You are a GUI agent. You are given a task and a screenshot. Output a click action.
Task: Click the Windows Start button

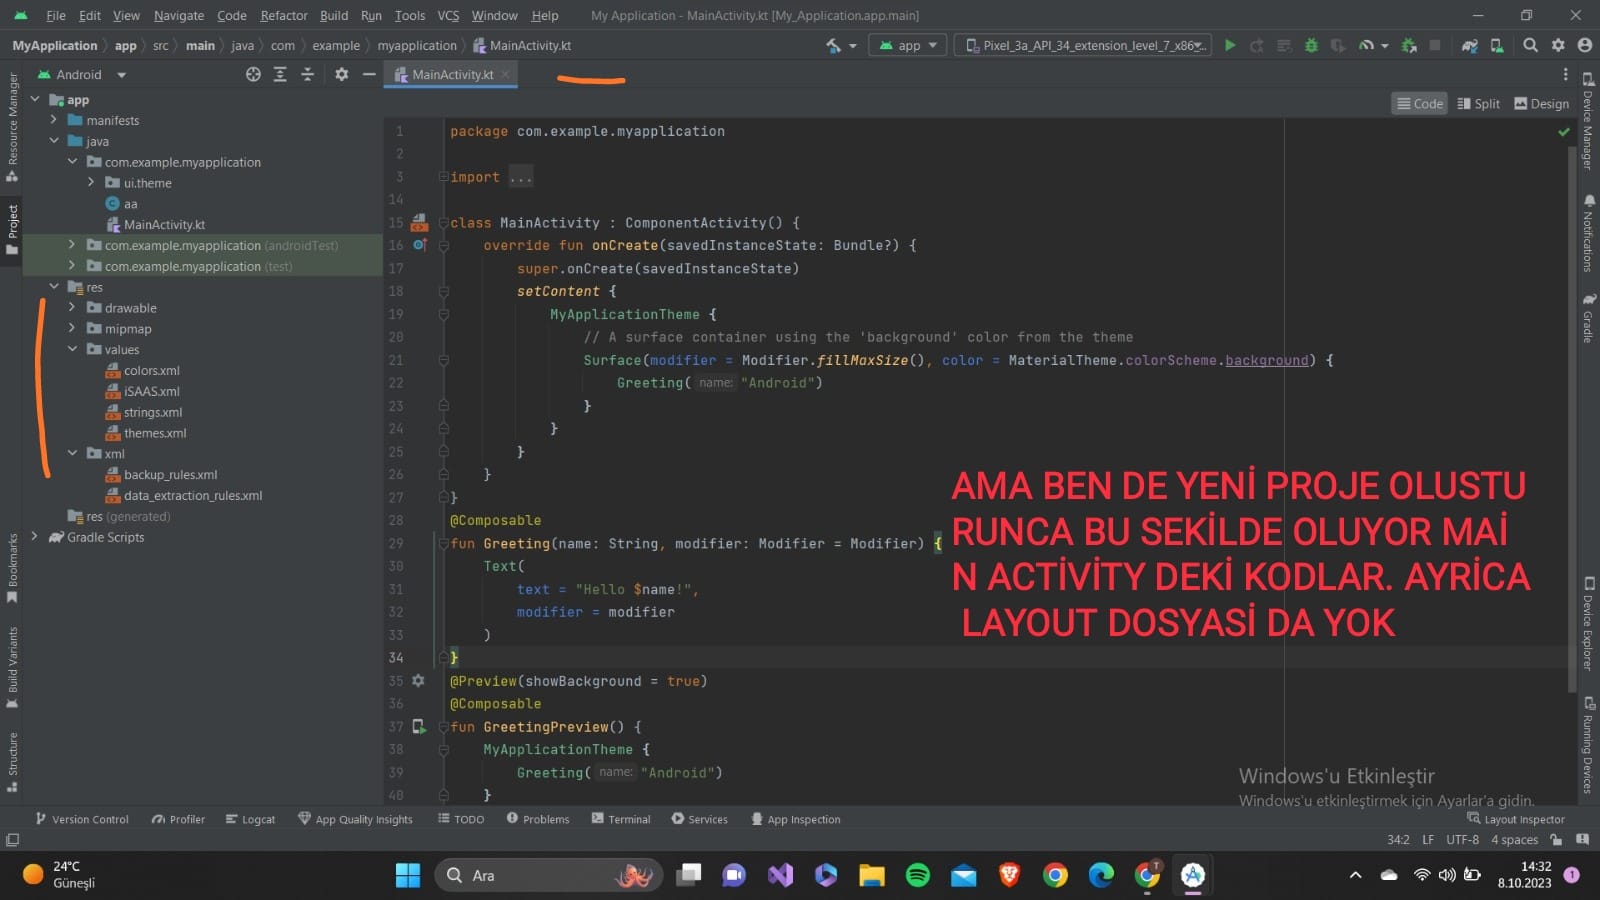click(408, 875)
